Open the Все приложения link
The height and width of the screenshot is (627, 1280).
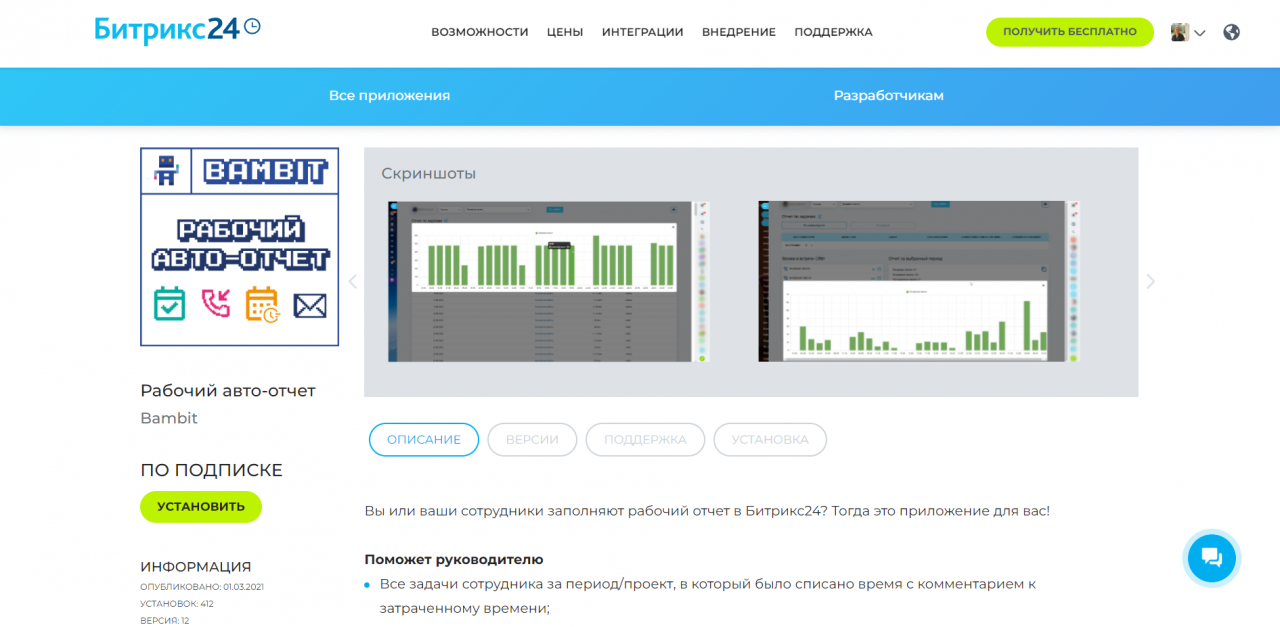point(389,95)
